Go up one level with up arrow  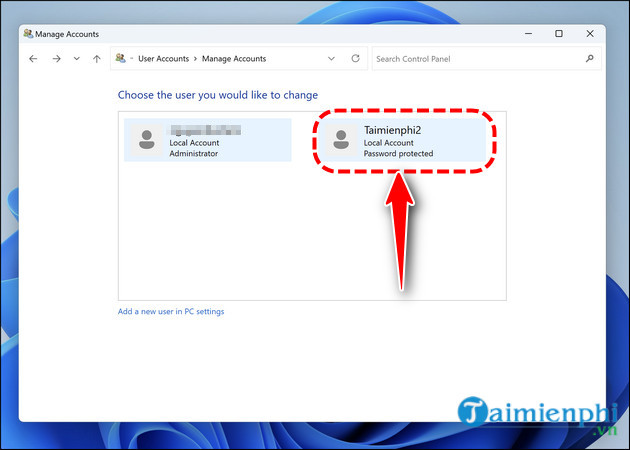click(96, 59)
